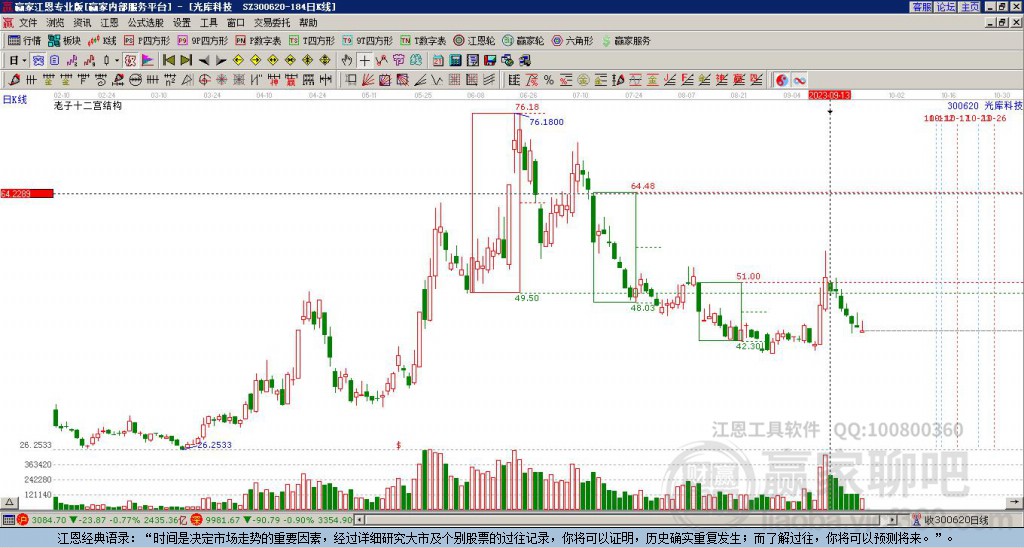Launch the 江恩轮 Gann wheel

(474, 40)
